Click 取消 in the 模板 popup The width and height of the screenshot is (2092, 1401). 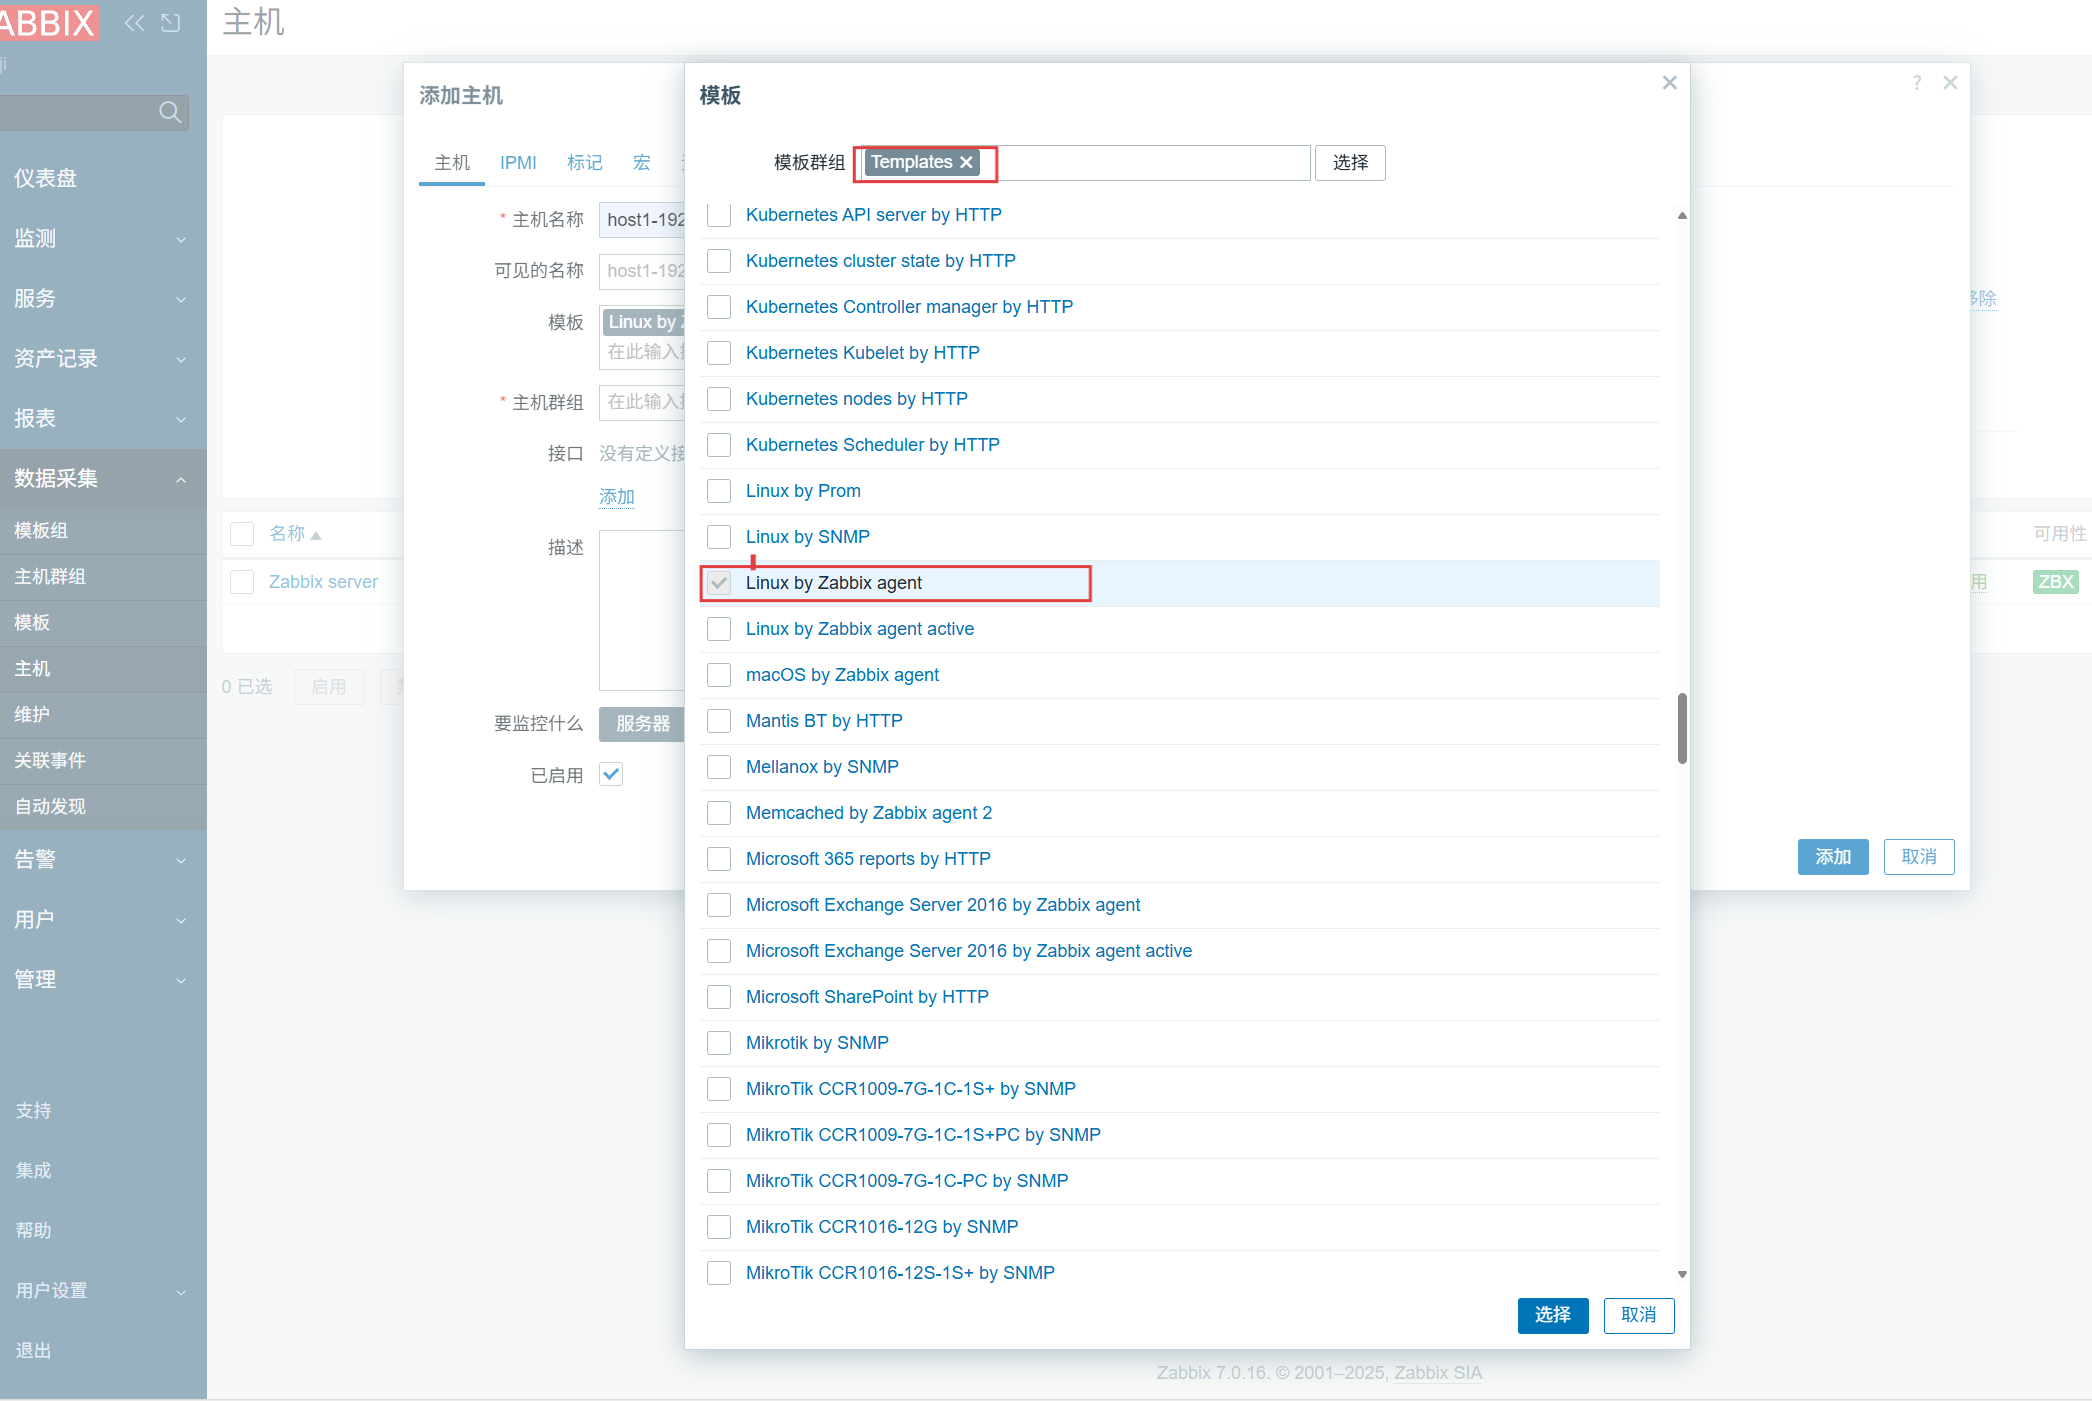[x=1639, y=1315]
